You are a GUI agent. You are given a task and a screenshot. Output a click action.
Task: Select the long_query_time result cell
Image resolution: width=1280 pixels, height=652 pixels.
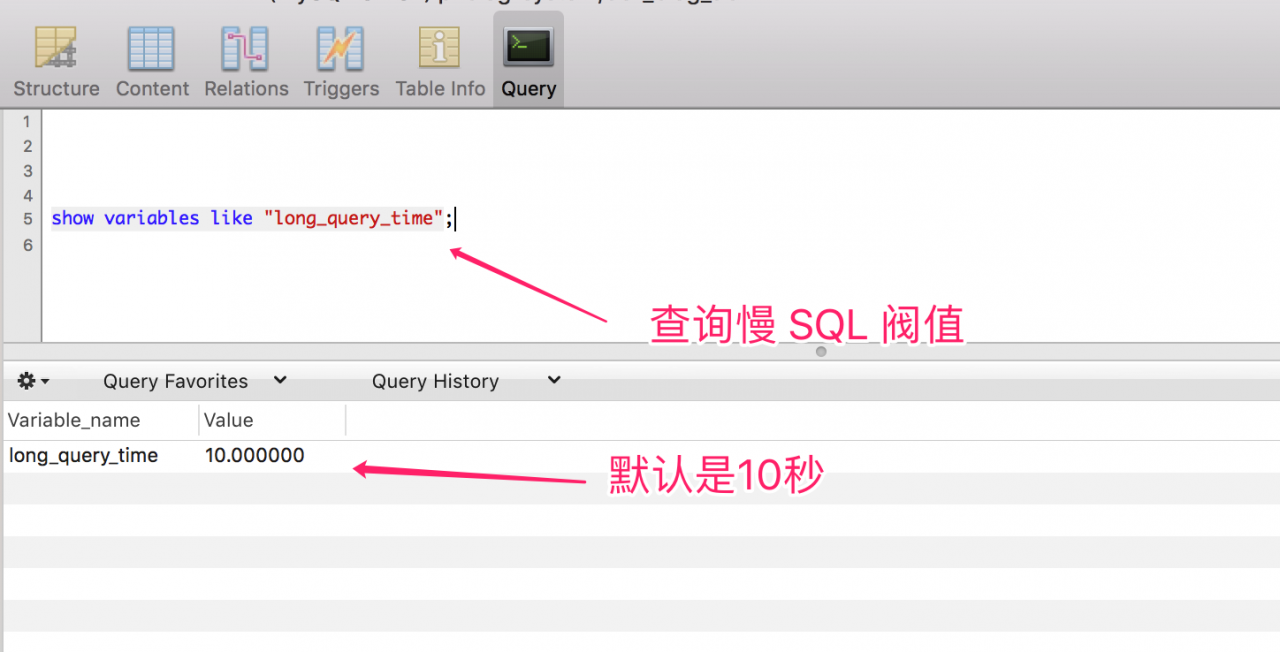(x=84, y=456)
